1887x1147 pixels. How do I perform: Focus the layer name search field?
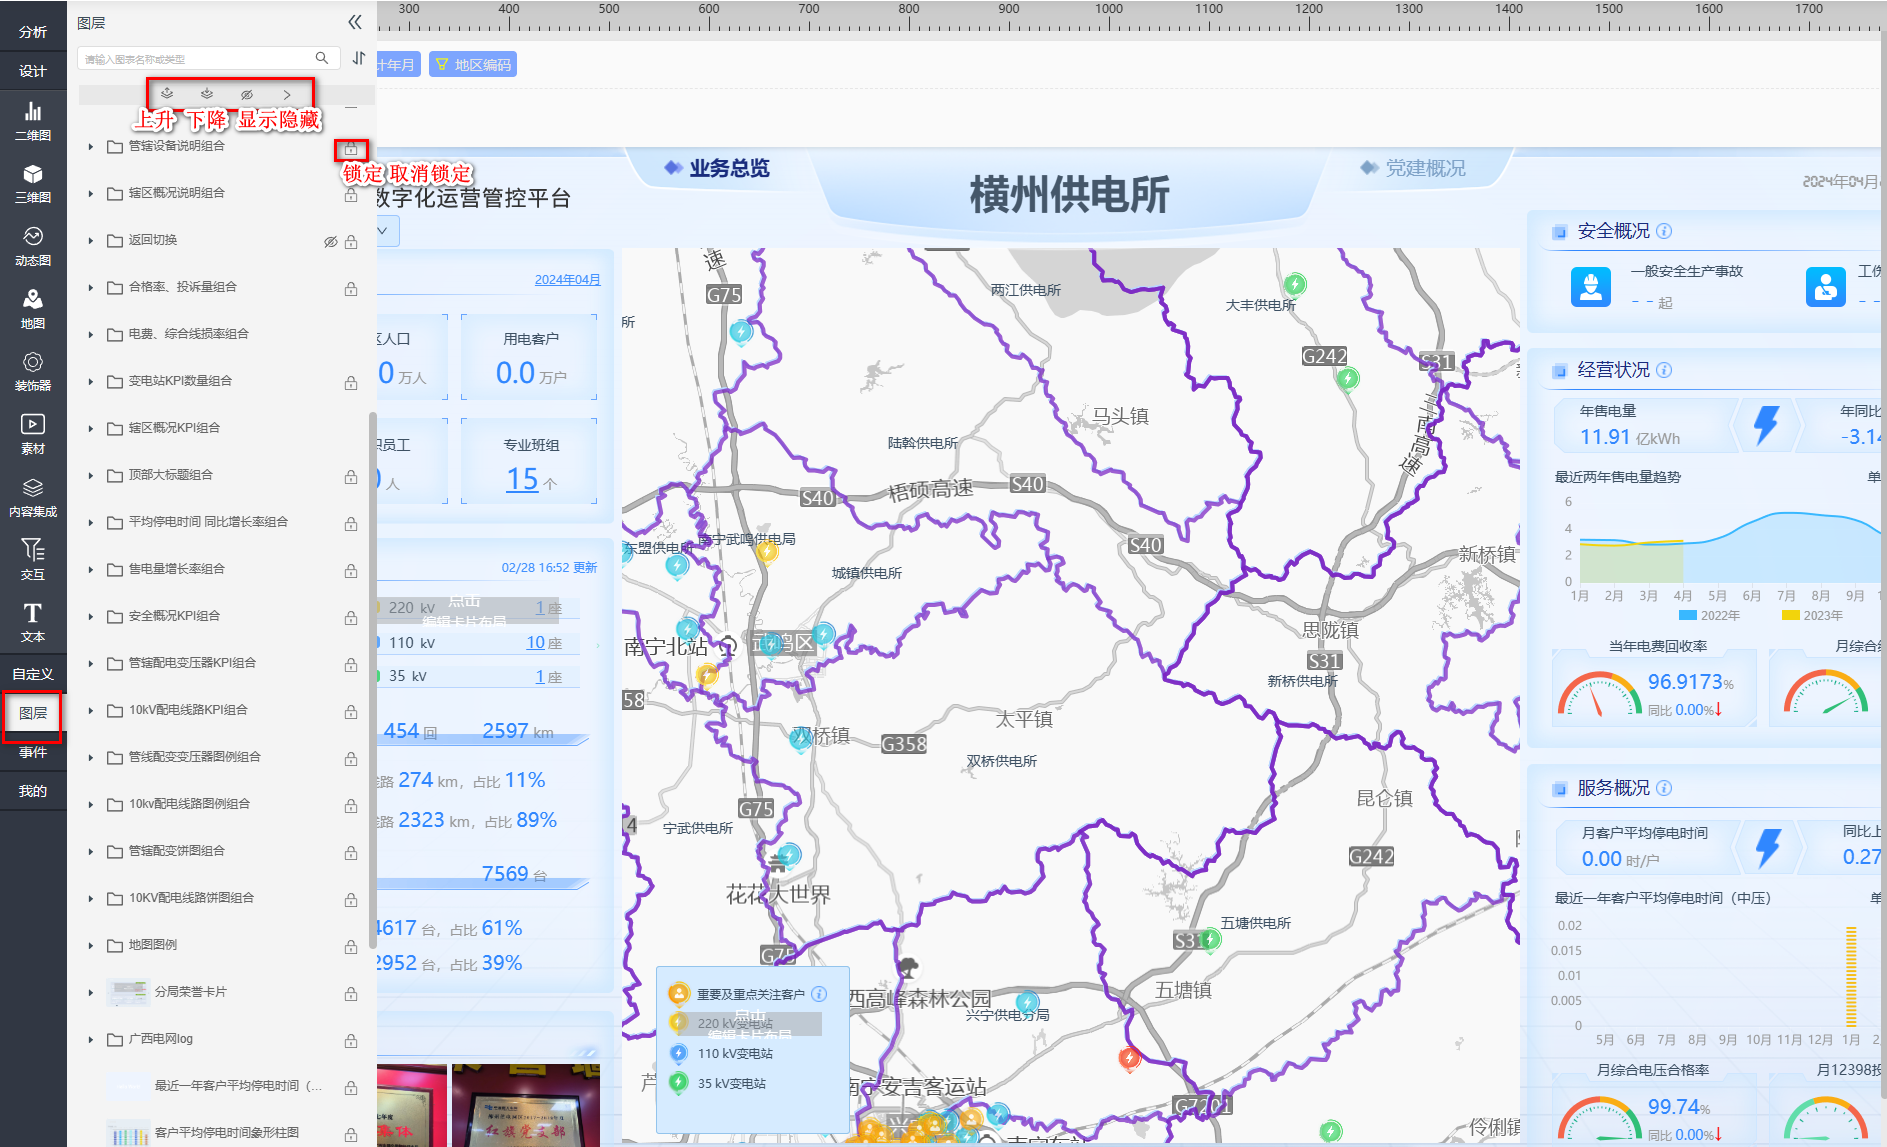(197, 59)
